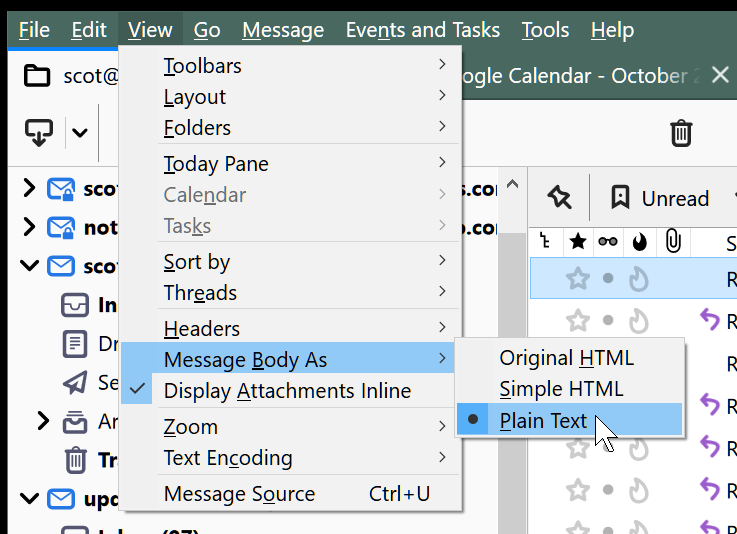Expand the Archives folder tree arrow
Viewport: 737px width, 534px height.
(x=42, y=421)
